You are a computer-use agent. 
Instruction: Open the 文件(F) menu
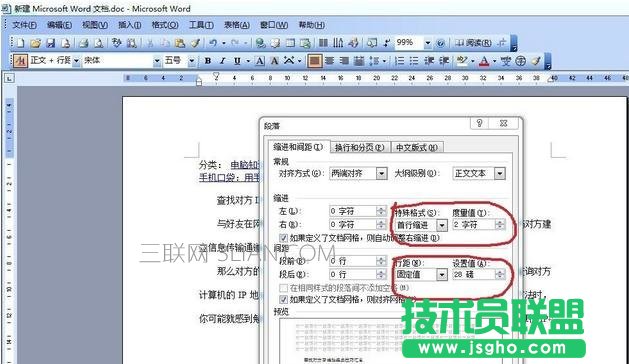tap(24, 25)
